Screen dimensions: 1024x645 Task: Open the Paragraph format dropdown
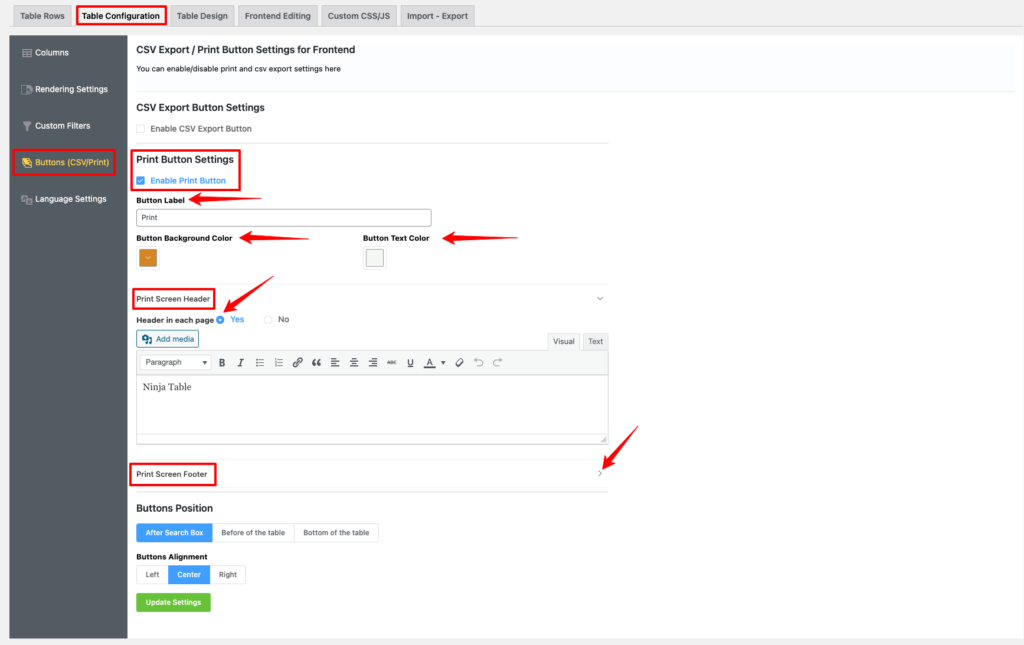[175, 362]
